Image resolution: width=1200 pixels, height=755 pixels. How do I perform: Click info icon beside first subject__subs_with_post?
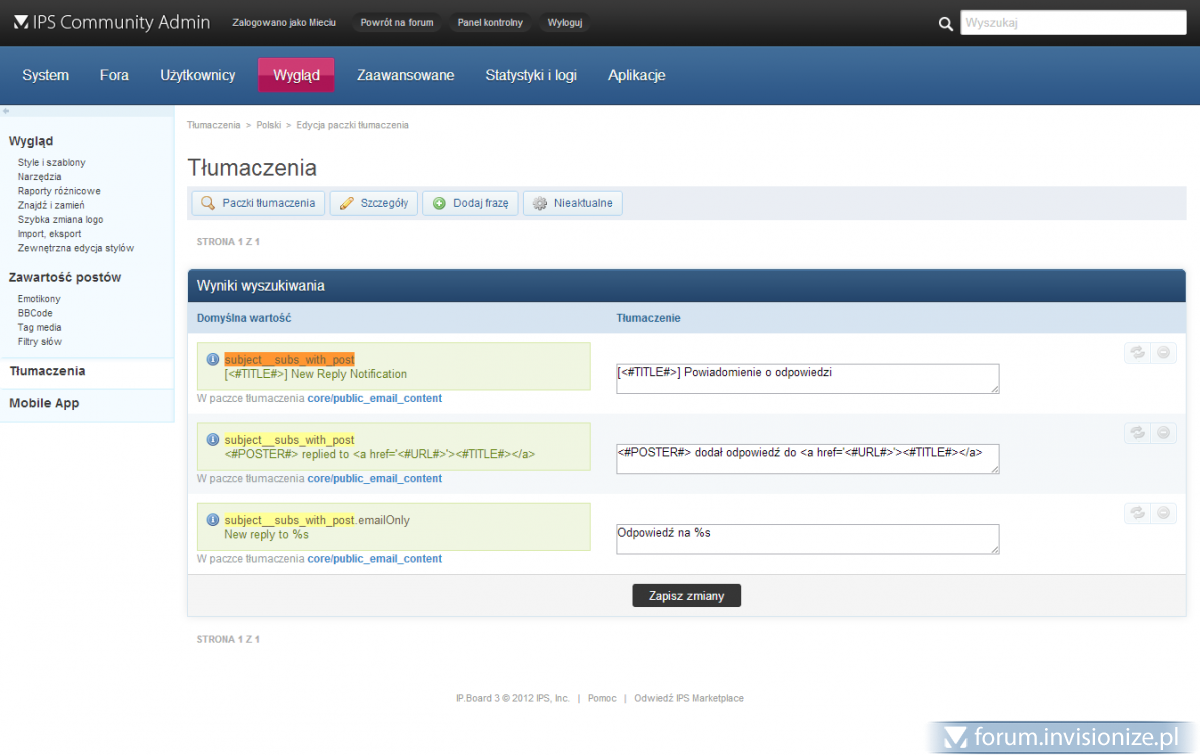pos(213,359)
